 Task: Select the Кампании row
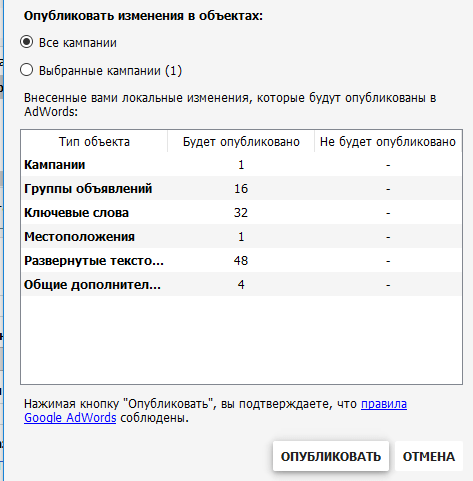pos(241,165)
